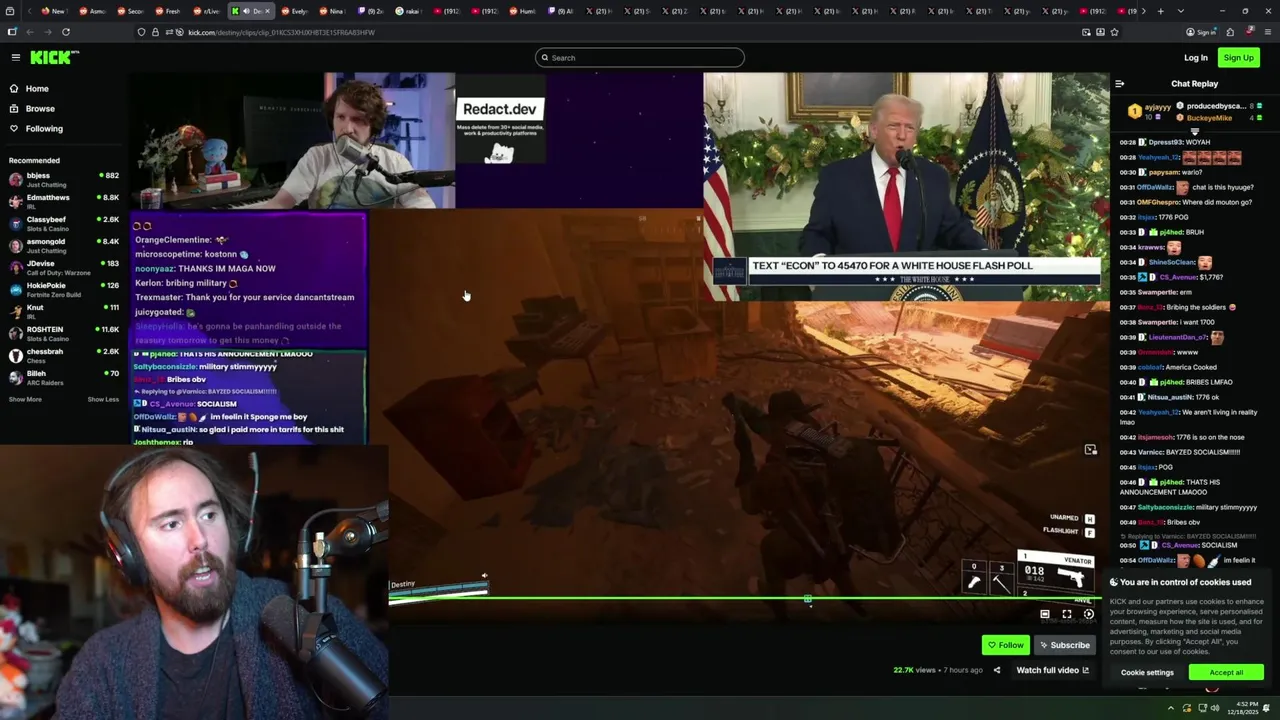Toggle theater mode in the player
The width and height of the screenshot is (1280, 720).
(1045, 614)
